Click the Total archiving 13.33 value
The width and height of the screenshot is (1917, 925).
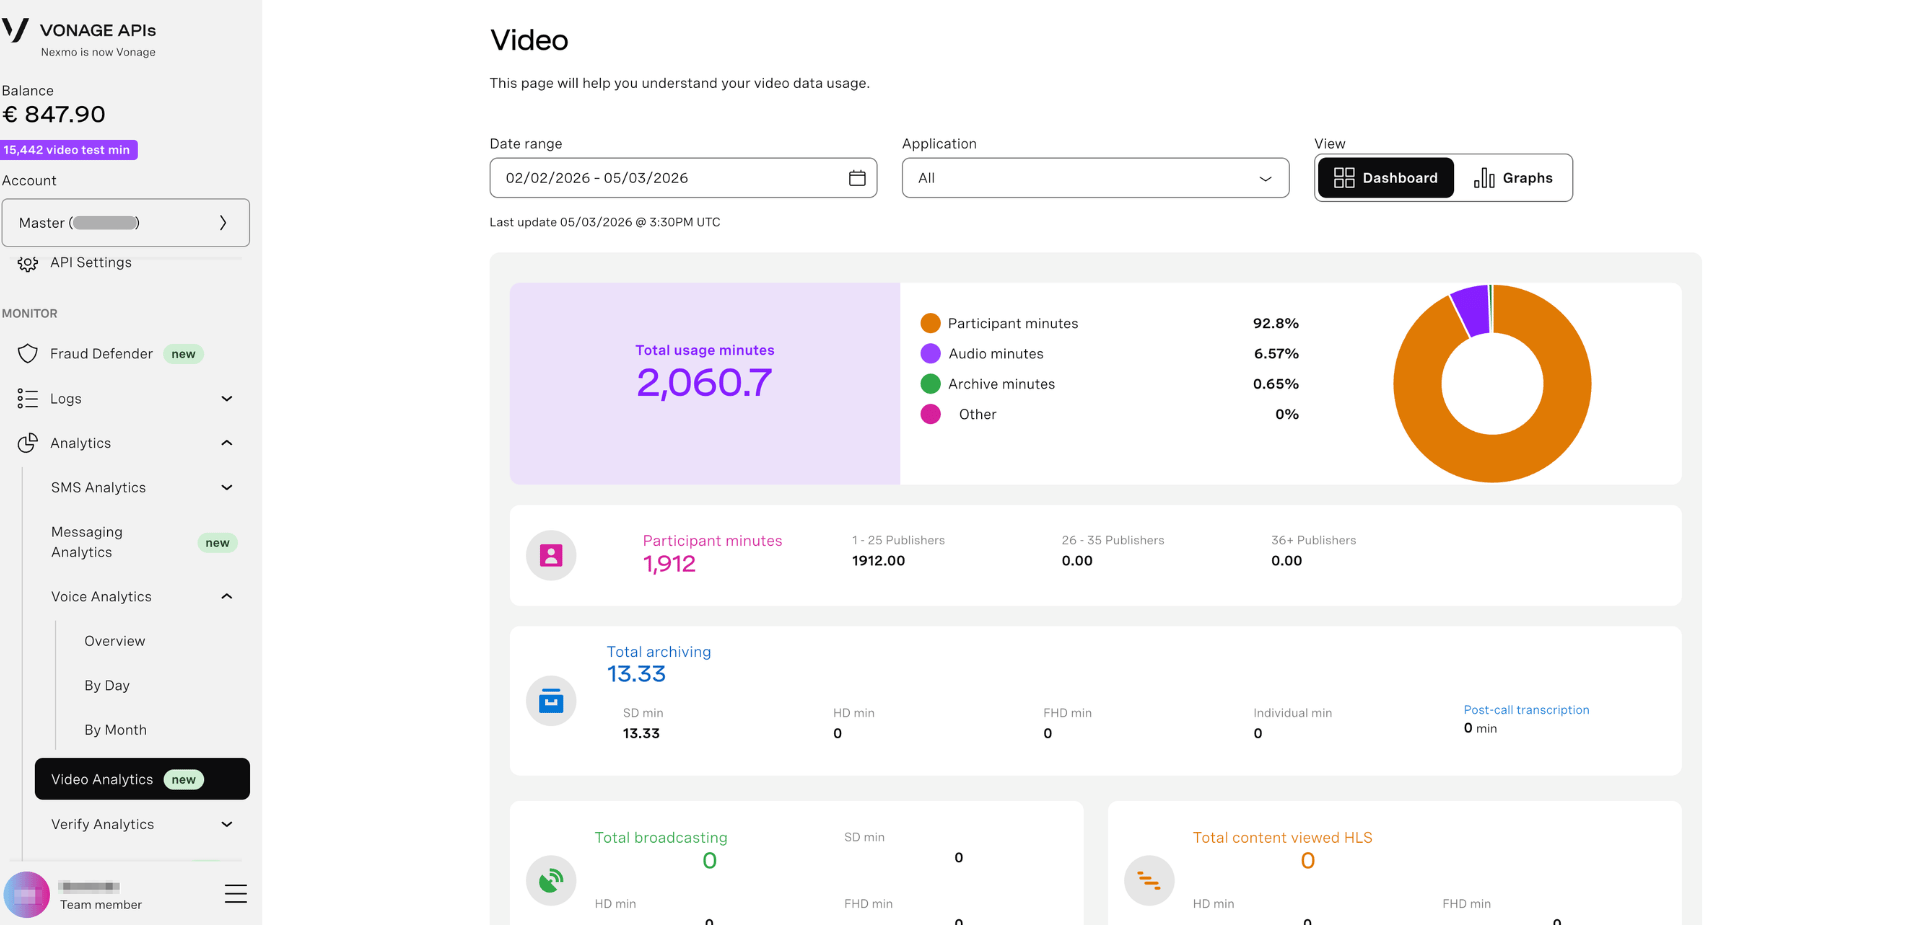click(636, 674)
